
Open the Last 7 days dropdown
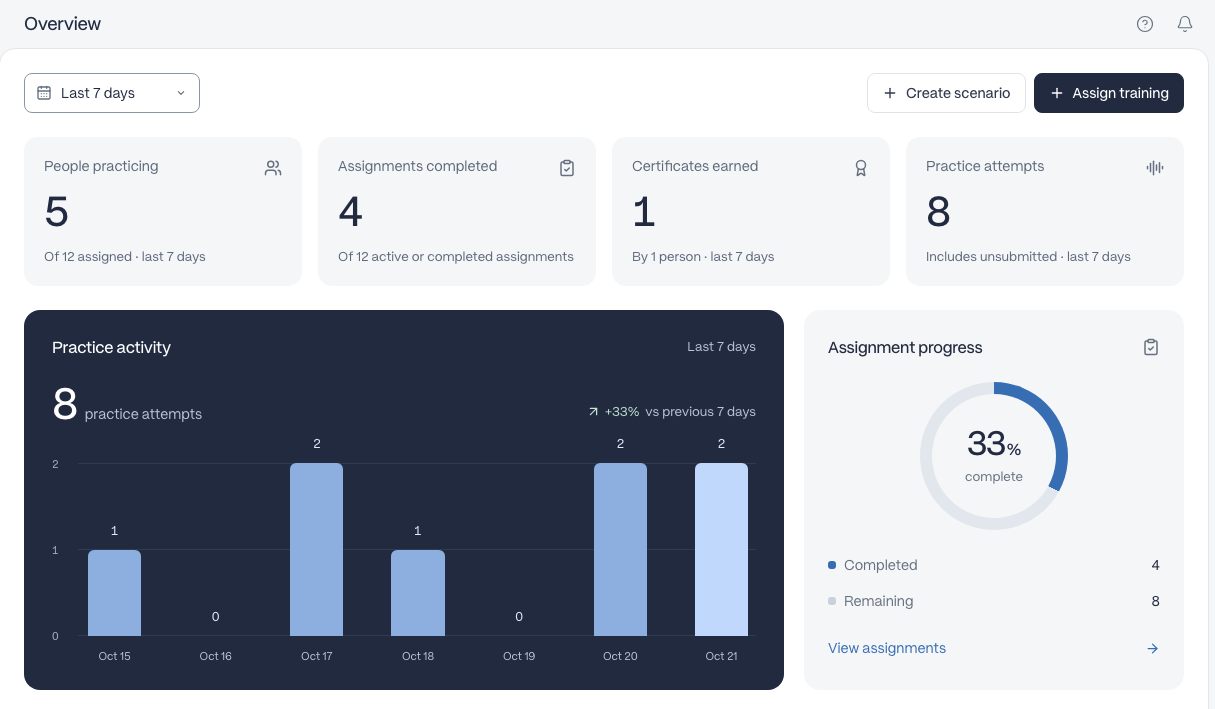[112, 93]
